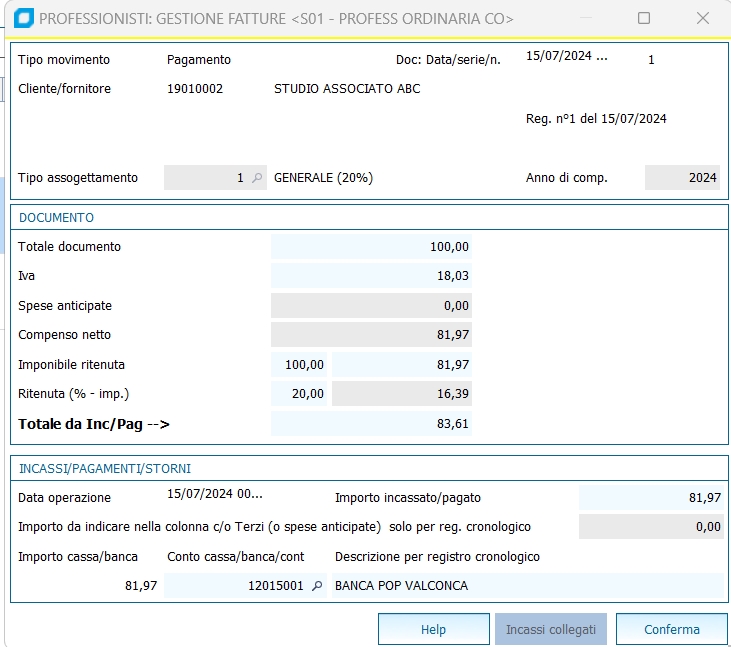Open the Data operazione date field
Image resolution: width=731 pixels, height=647 pixels.
point(214,494)
